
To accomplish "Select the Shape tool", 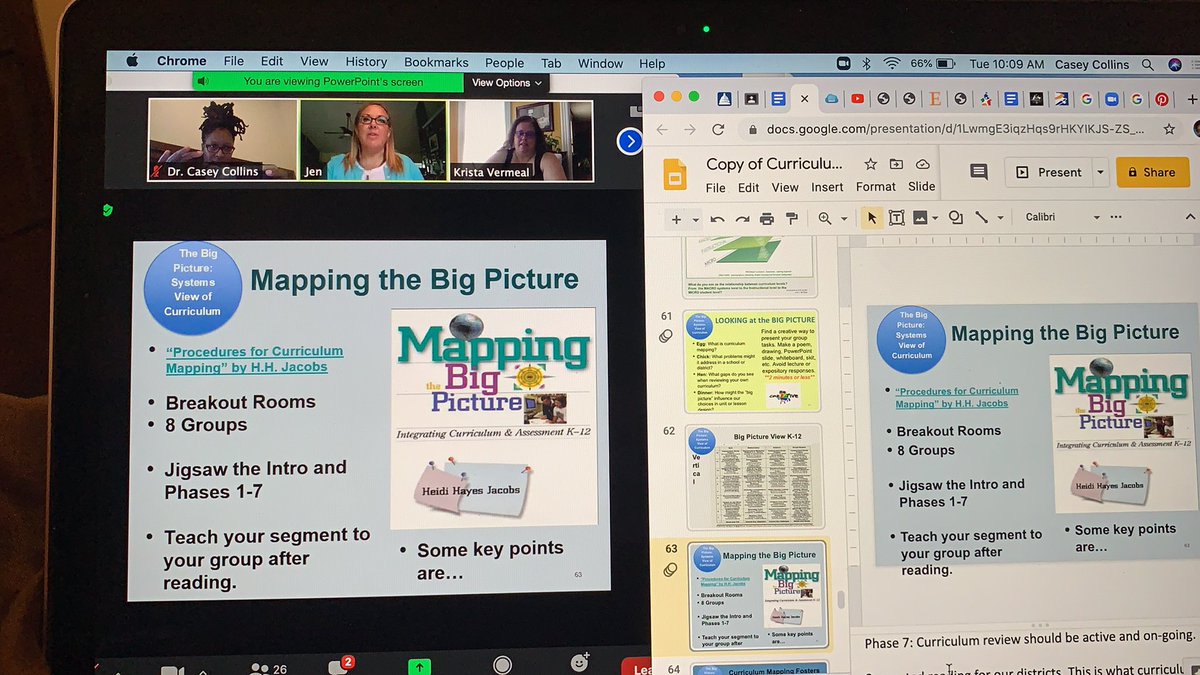I will pos(956,217).
